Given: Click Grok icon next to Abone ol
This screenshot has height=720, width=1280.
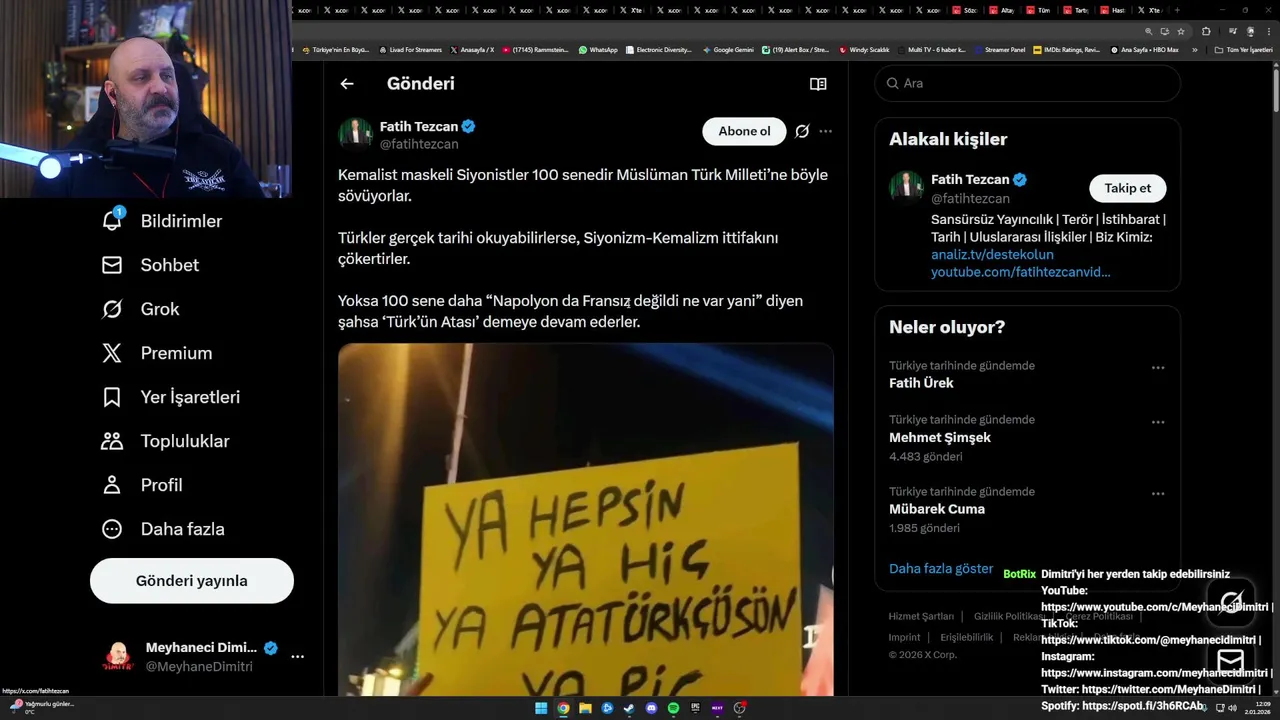Looking at the screenshot, I should (x=802, y=131).
